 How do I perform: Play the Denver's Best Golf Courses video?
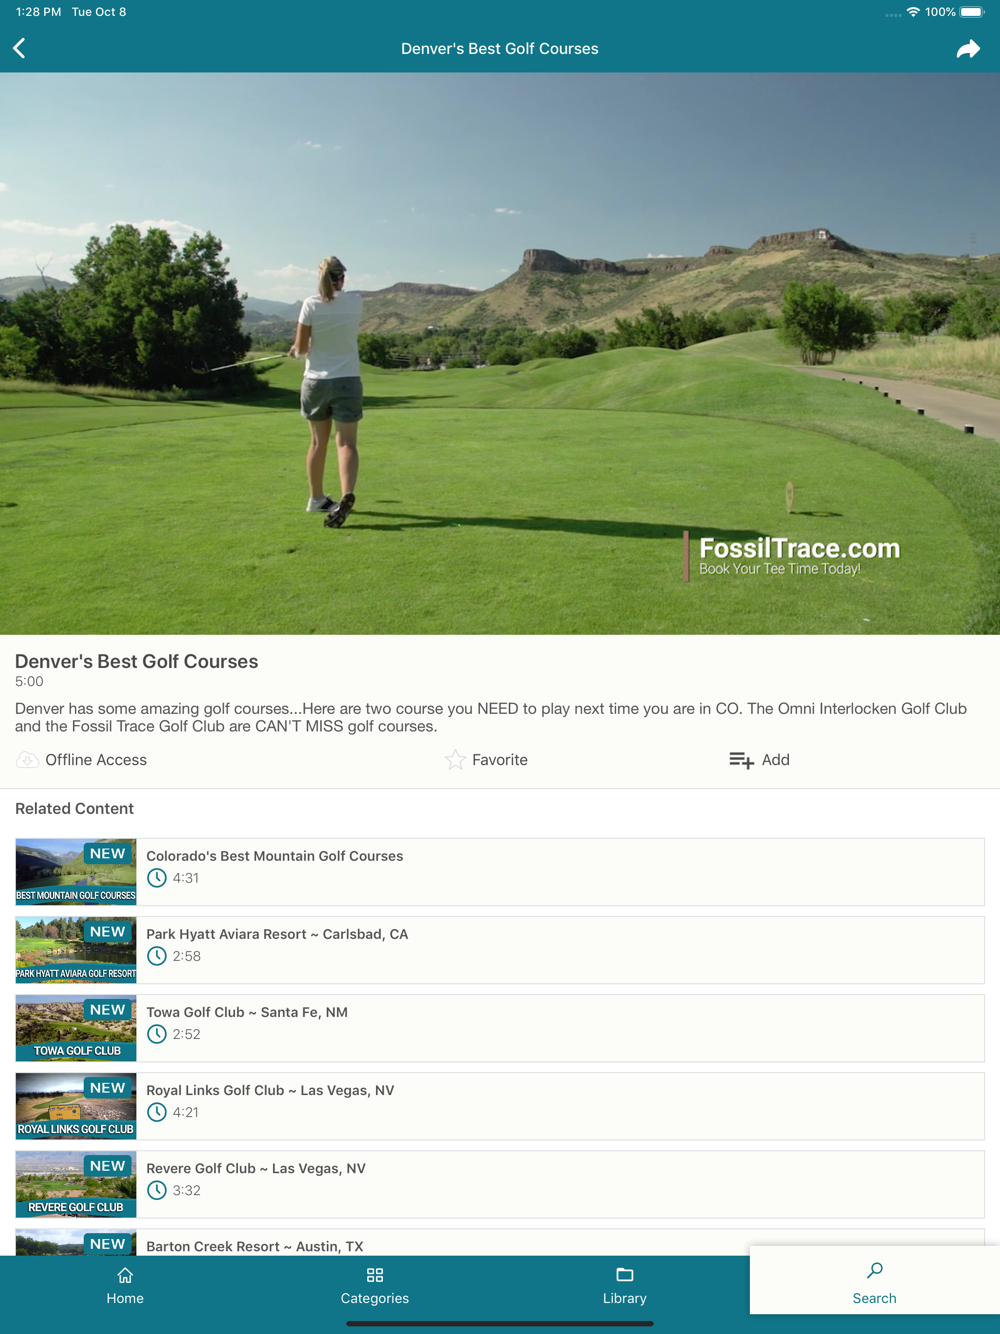[500, 353]
